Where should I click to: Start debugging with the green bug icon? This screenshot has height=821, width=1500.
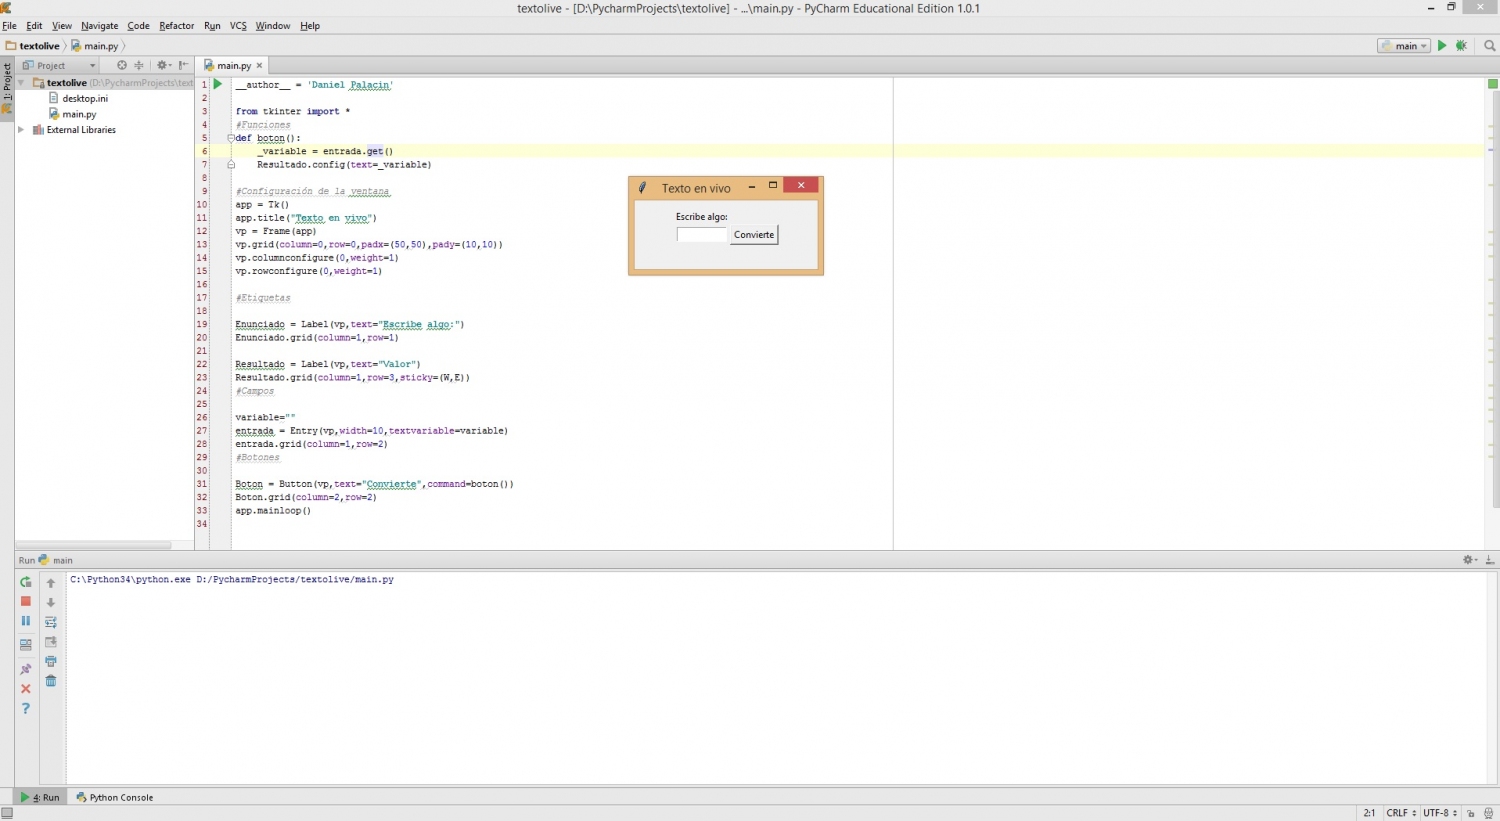click(x=1461, y=46)
